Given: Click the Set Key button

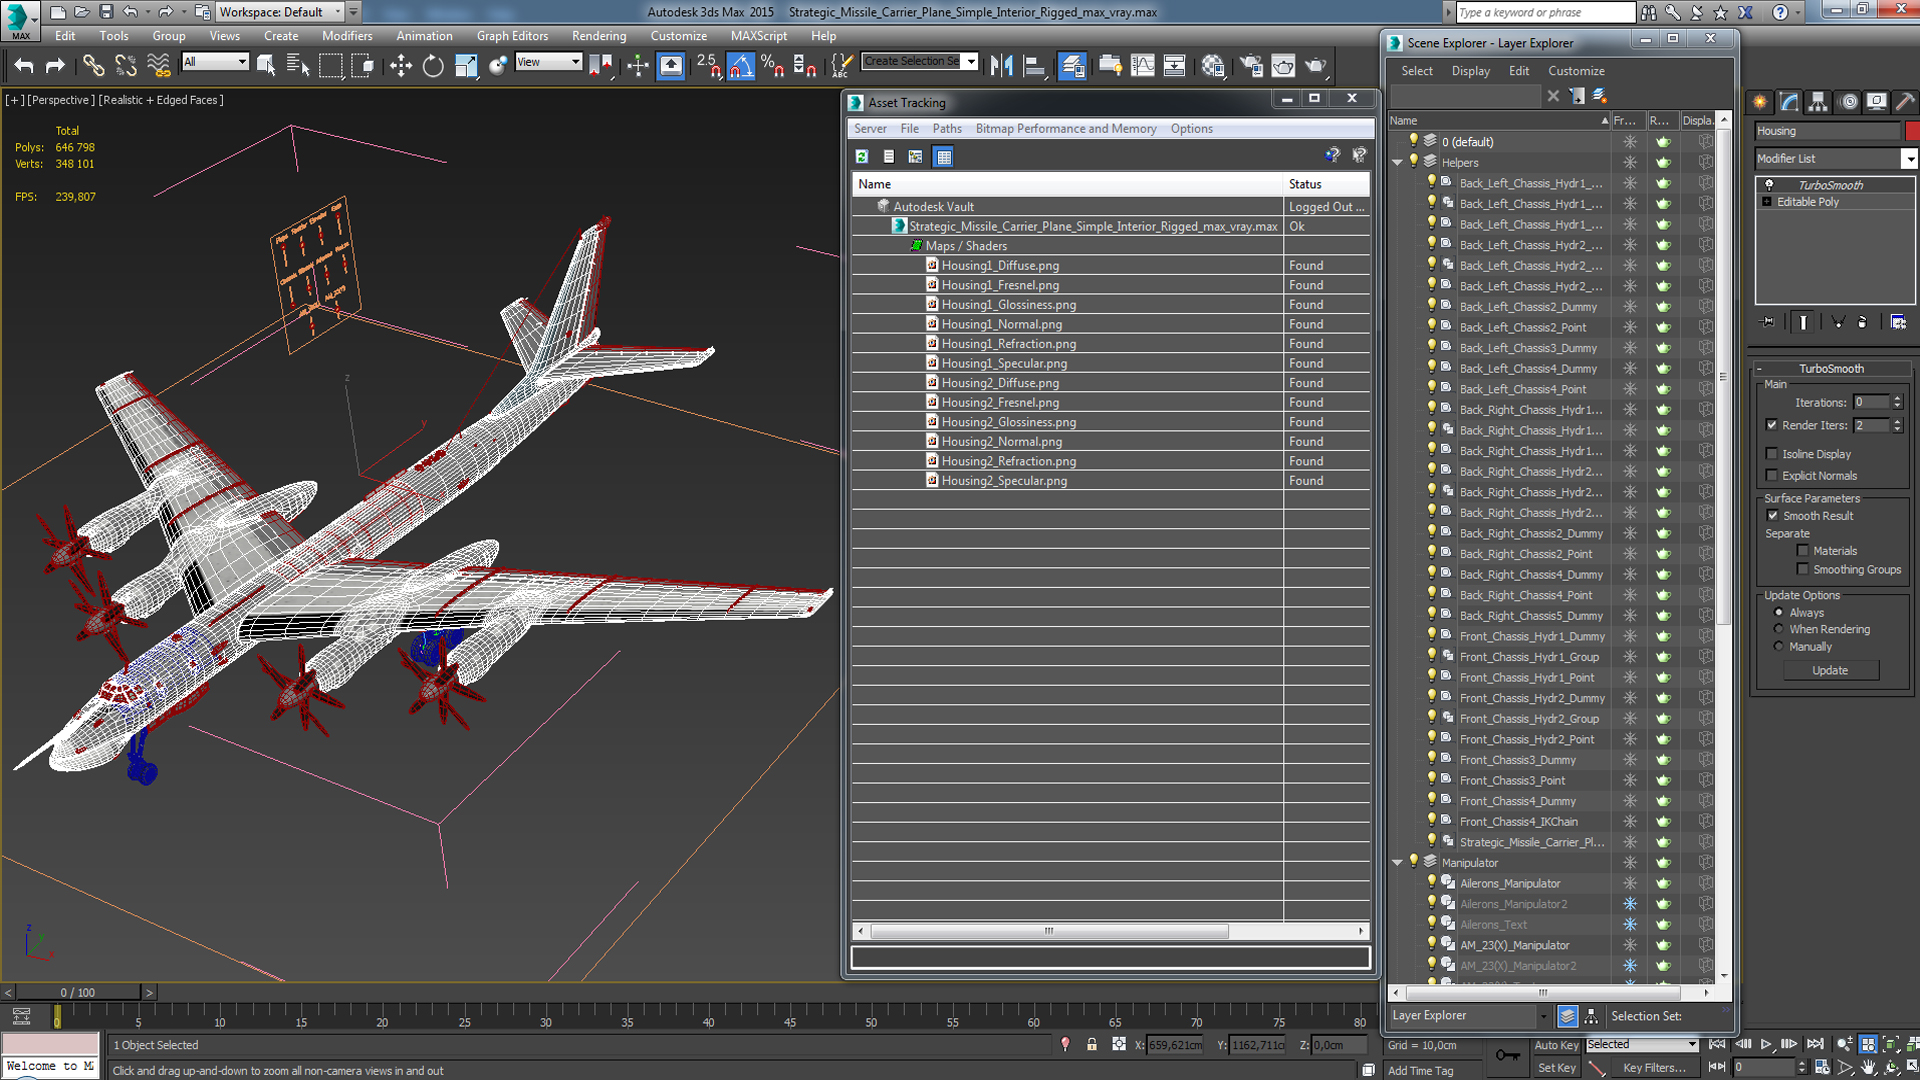Looking at the screenshot, I should click(1556, 1068).
